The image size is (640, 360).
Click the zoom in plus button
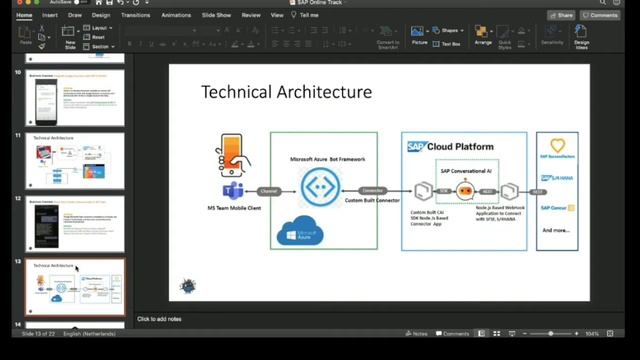coord(576,333)
